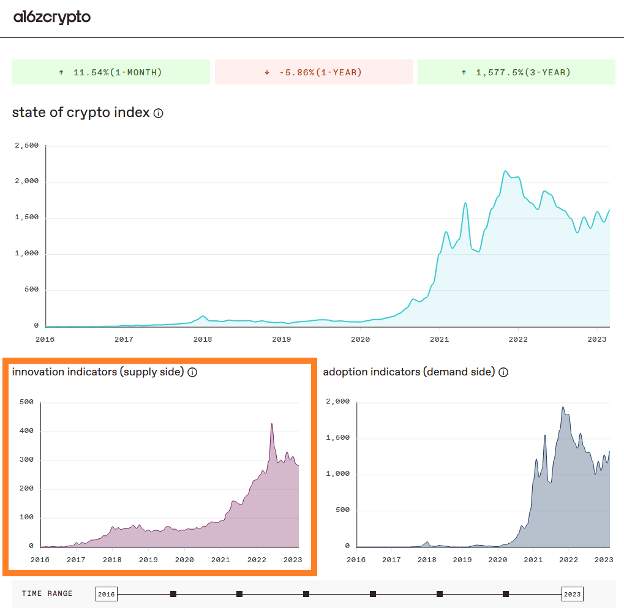Viewport: 624px width, 614px height.
Task: Click first tick mark after the 2016 handle
Action: pyautogui.click(x=173, y=594)
